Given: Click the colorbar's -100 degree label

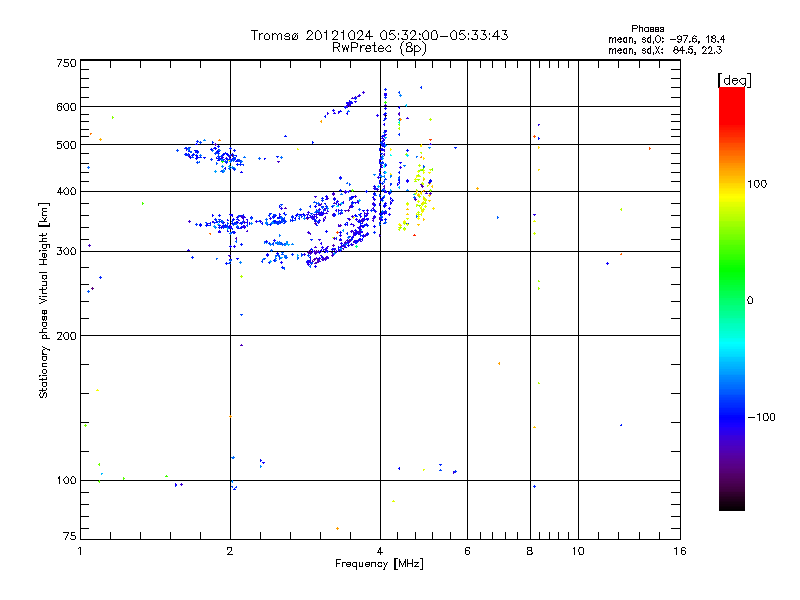Looking at the screenshot, I should (x=762, y=417).
